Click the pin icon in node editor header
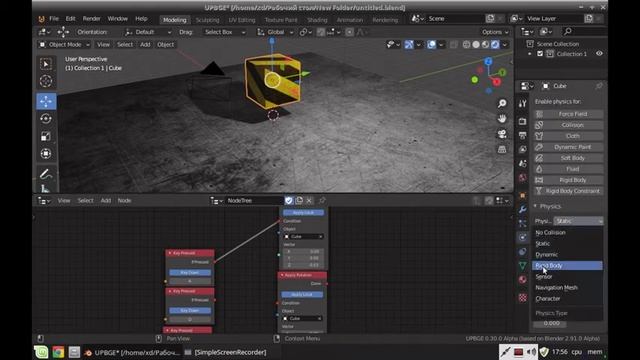 coord(322,200)
